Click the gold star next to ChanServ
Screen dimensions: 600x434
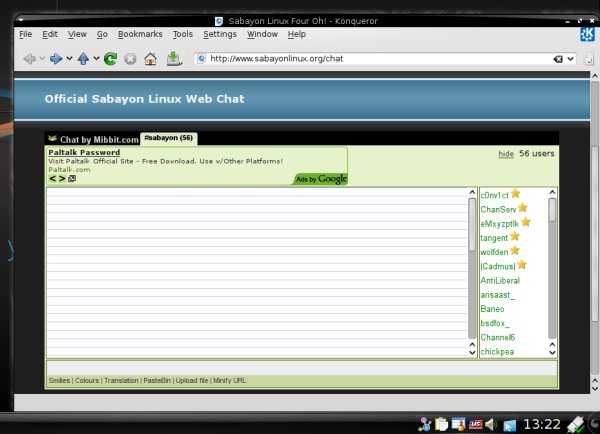click(523, 208)
